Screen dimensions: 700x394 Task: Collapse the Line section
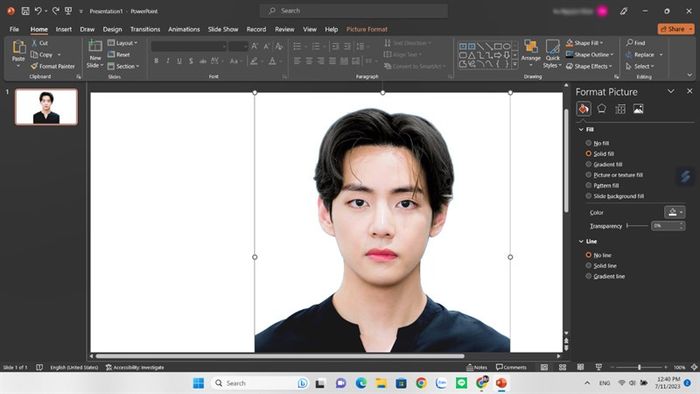(581, 241)
